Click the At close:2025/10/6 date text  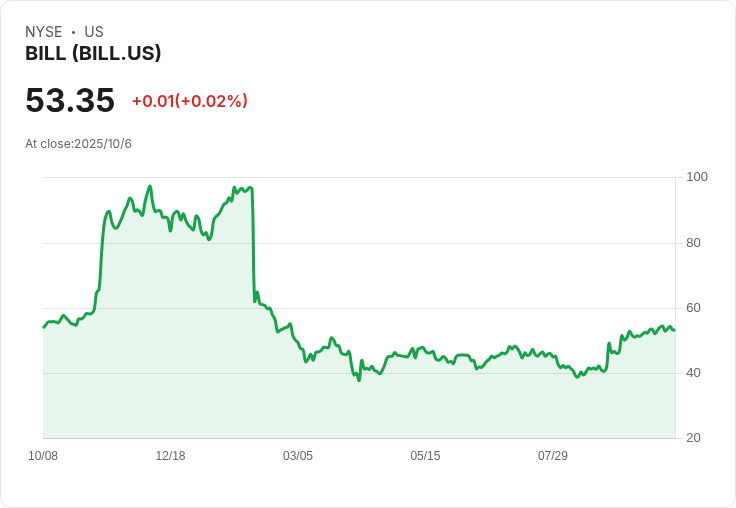point(78,144)
